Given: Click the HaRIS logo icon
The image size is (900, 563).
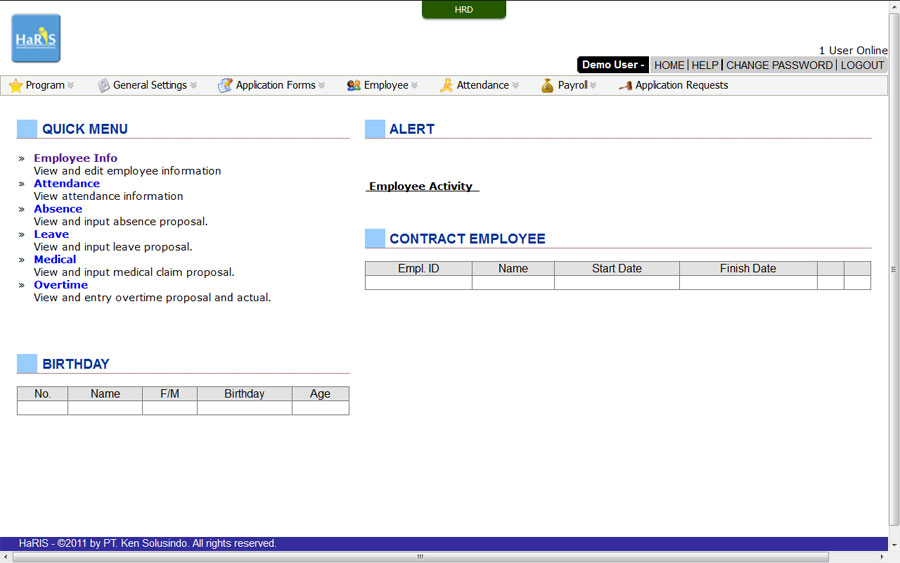Looking at the screenshot, I should [36, 39].
